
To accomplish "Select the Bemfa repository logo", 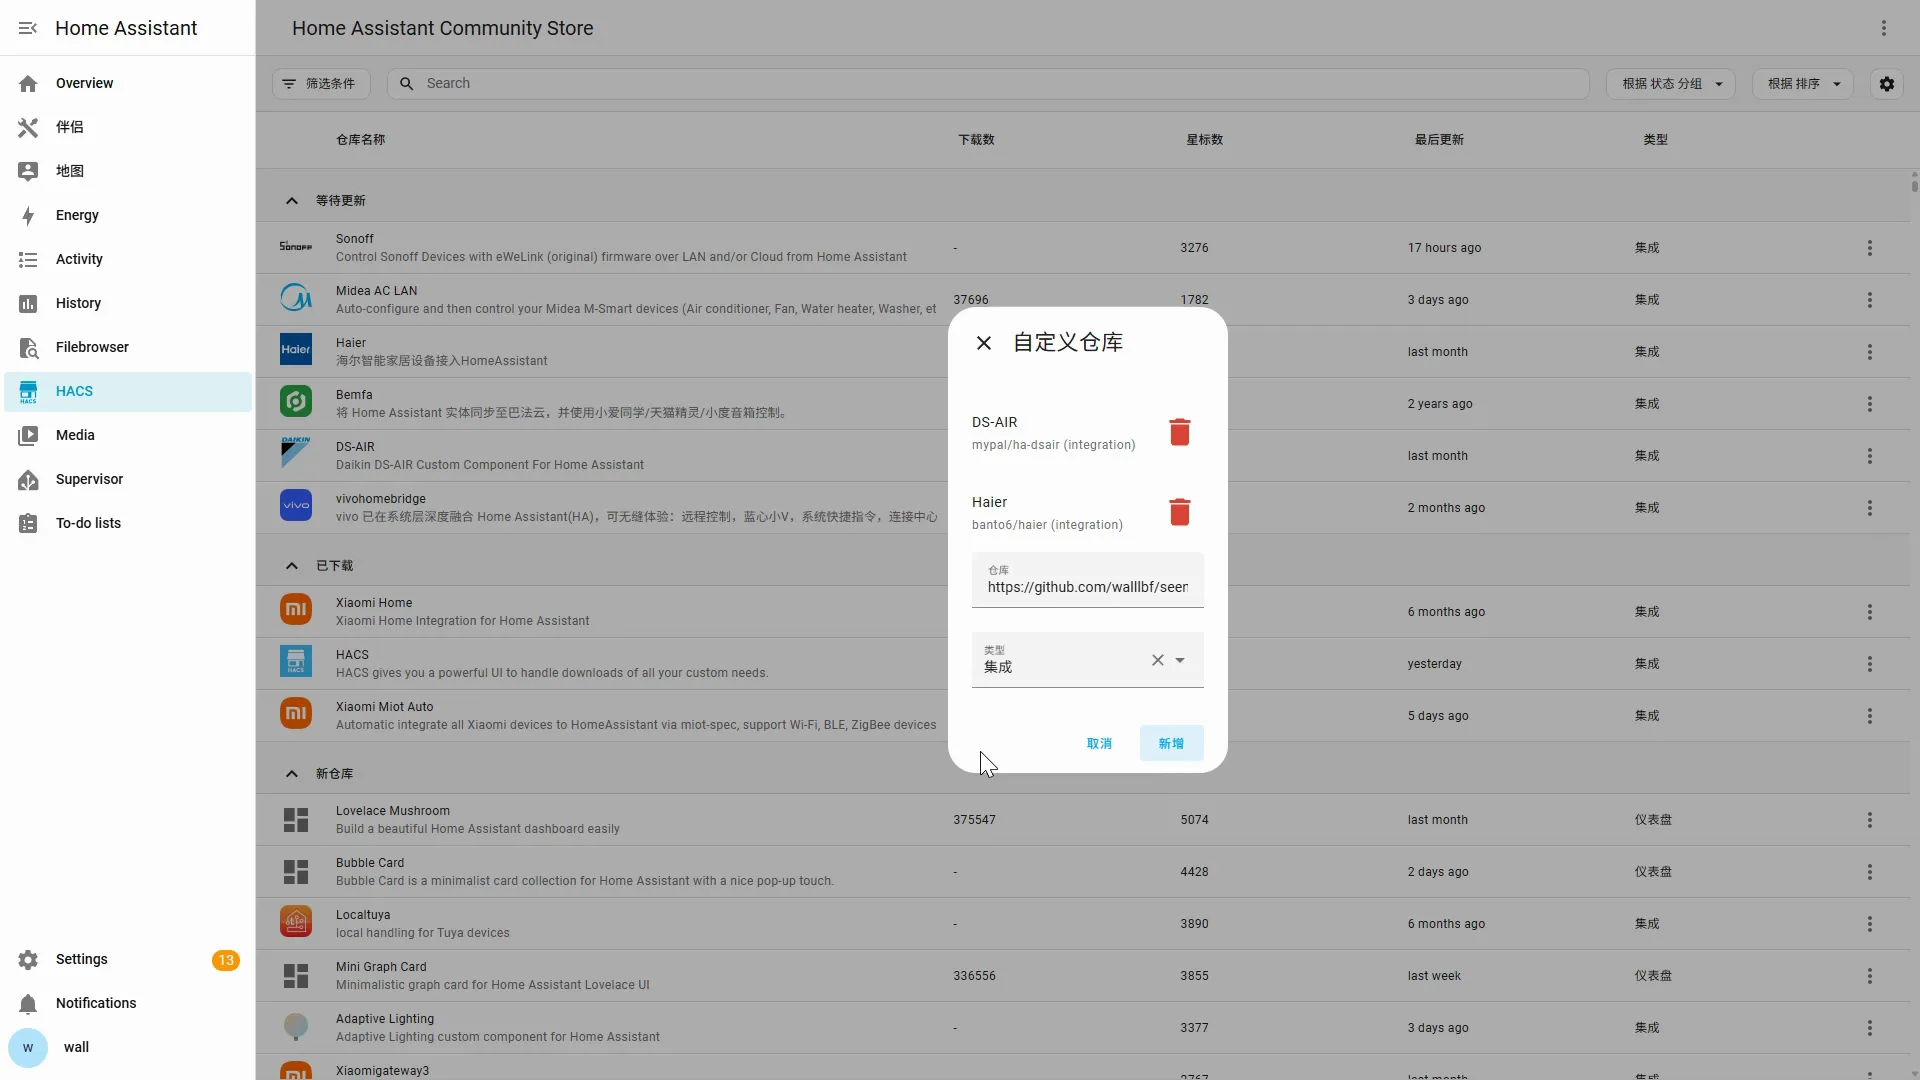I will [x=296, y=401].
